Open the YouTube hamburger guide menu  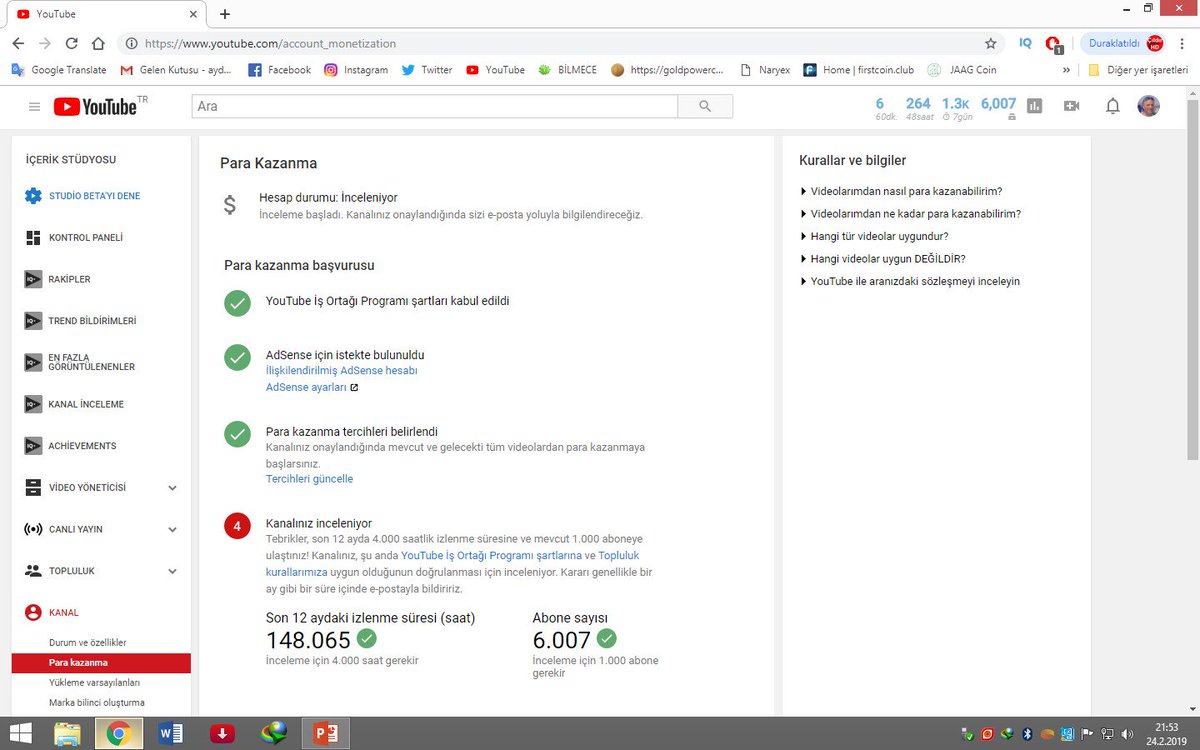pyautogui.click(x=34, y=106)
